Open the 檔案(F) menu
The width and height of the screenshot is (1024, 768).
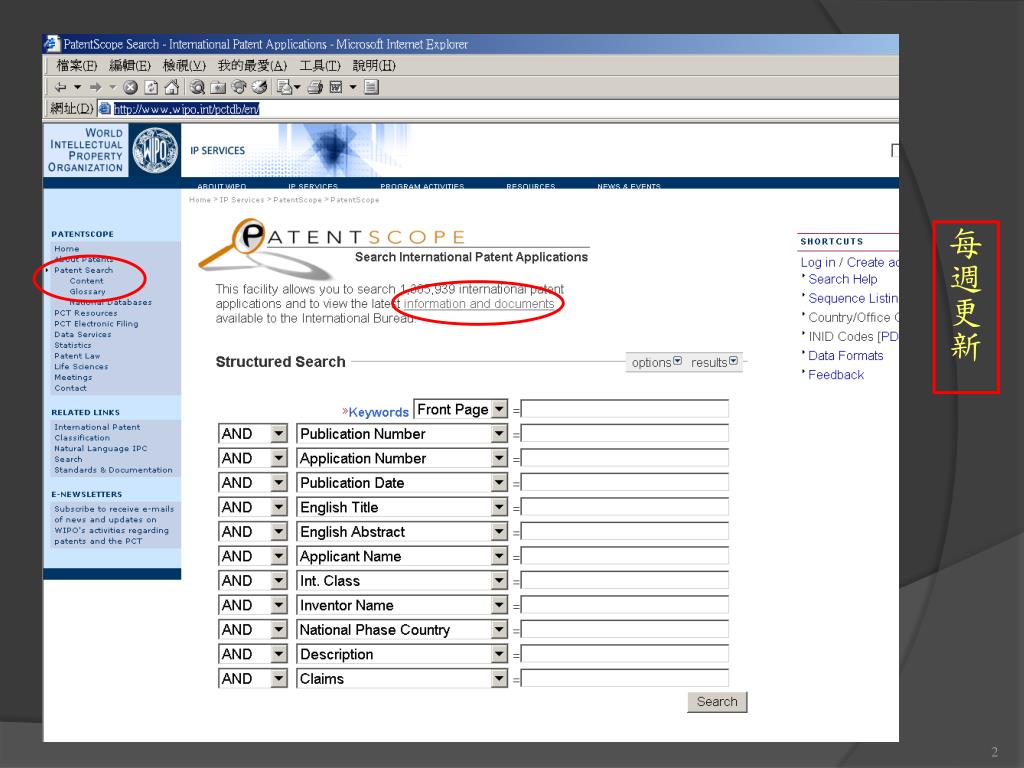pos(76,65)
